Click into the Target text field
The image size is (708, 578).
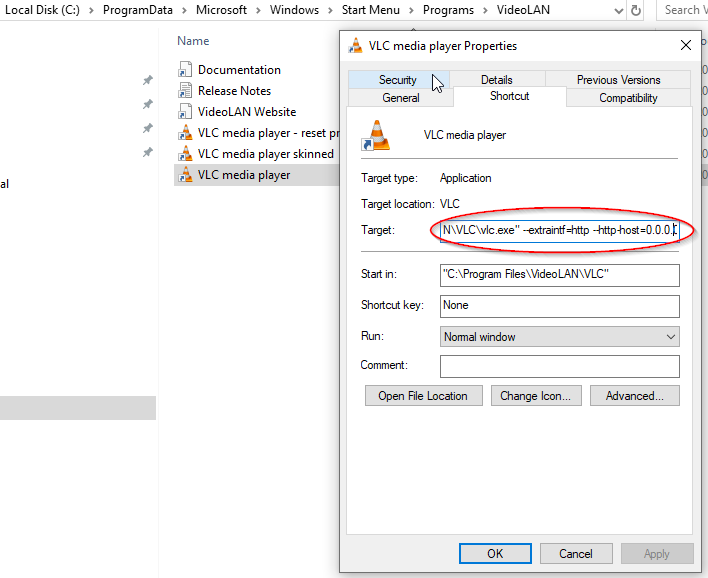point(559,230)
